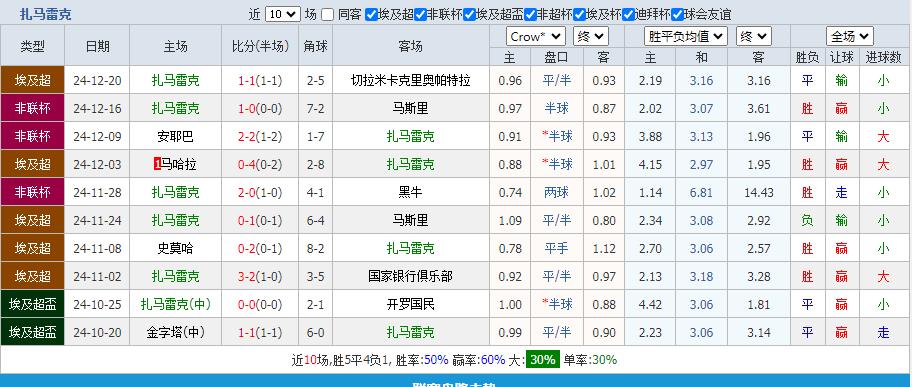Open the 终 dropdown beside 胜平负均值
The height and width of the screenshot is (387, 912).
[753, 37]
